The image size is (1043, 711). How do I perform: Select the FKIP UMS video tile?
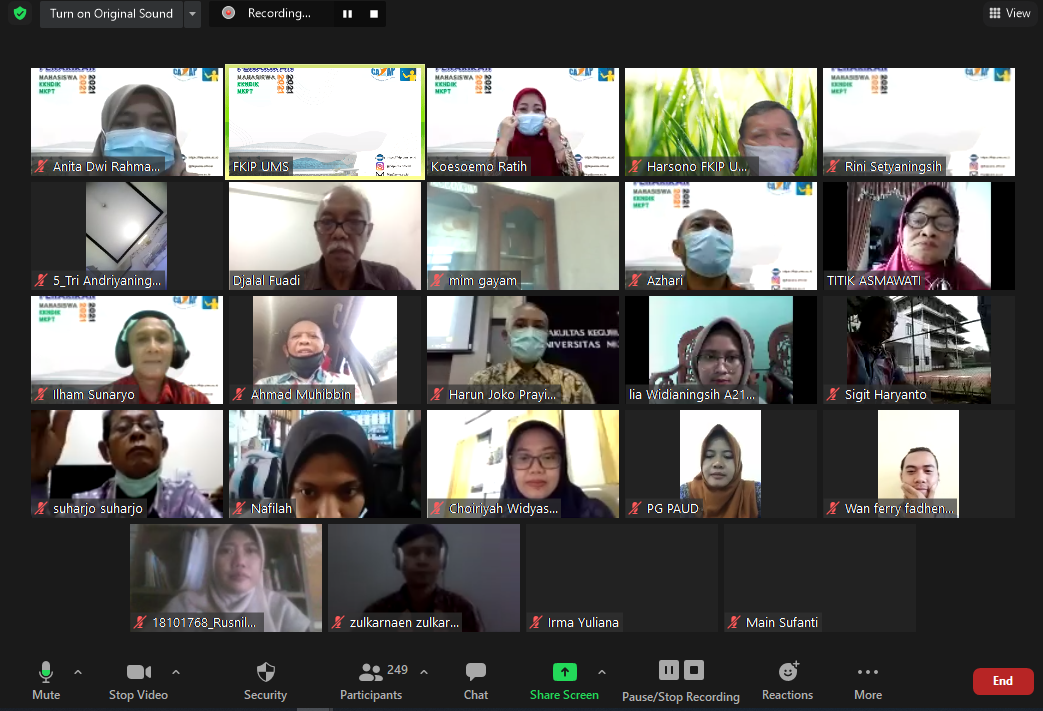tap(325, 122)
